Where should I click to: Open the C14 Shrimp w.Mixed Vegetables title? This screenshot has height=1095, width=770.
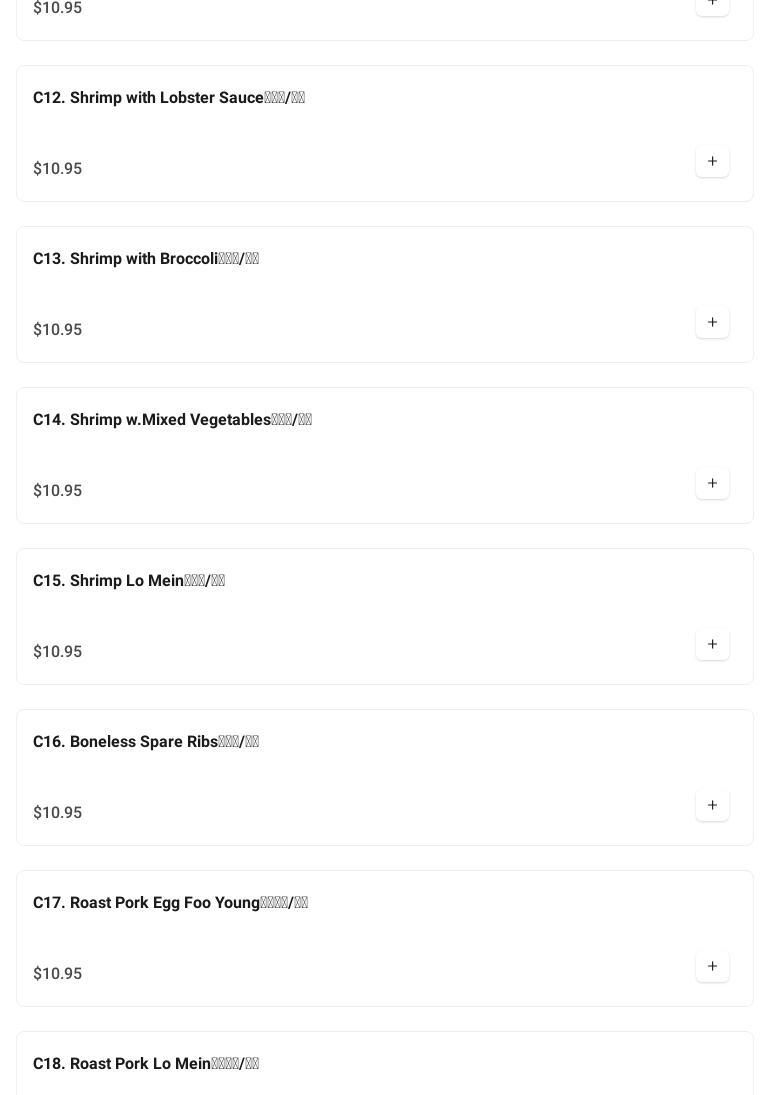[x=172, y=420]
